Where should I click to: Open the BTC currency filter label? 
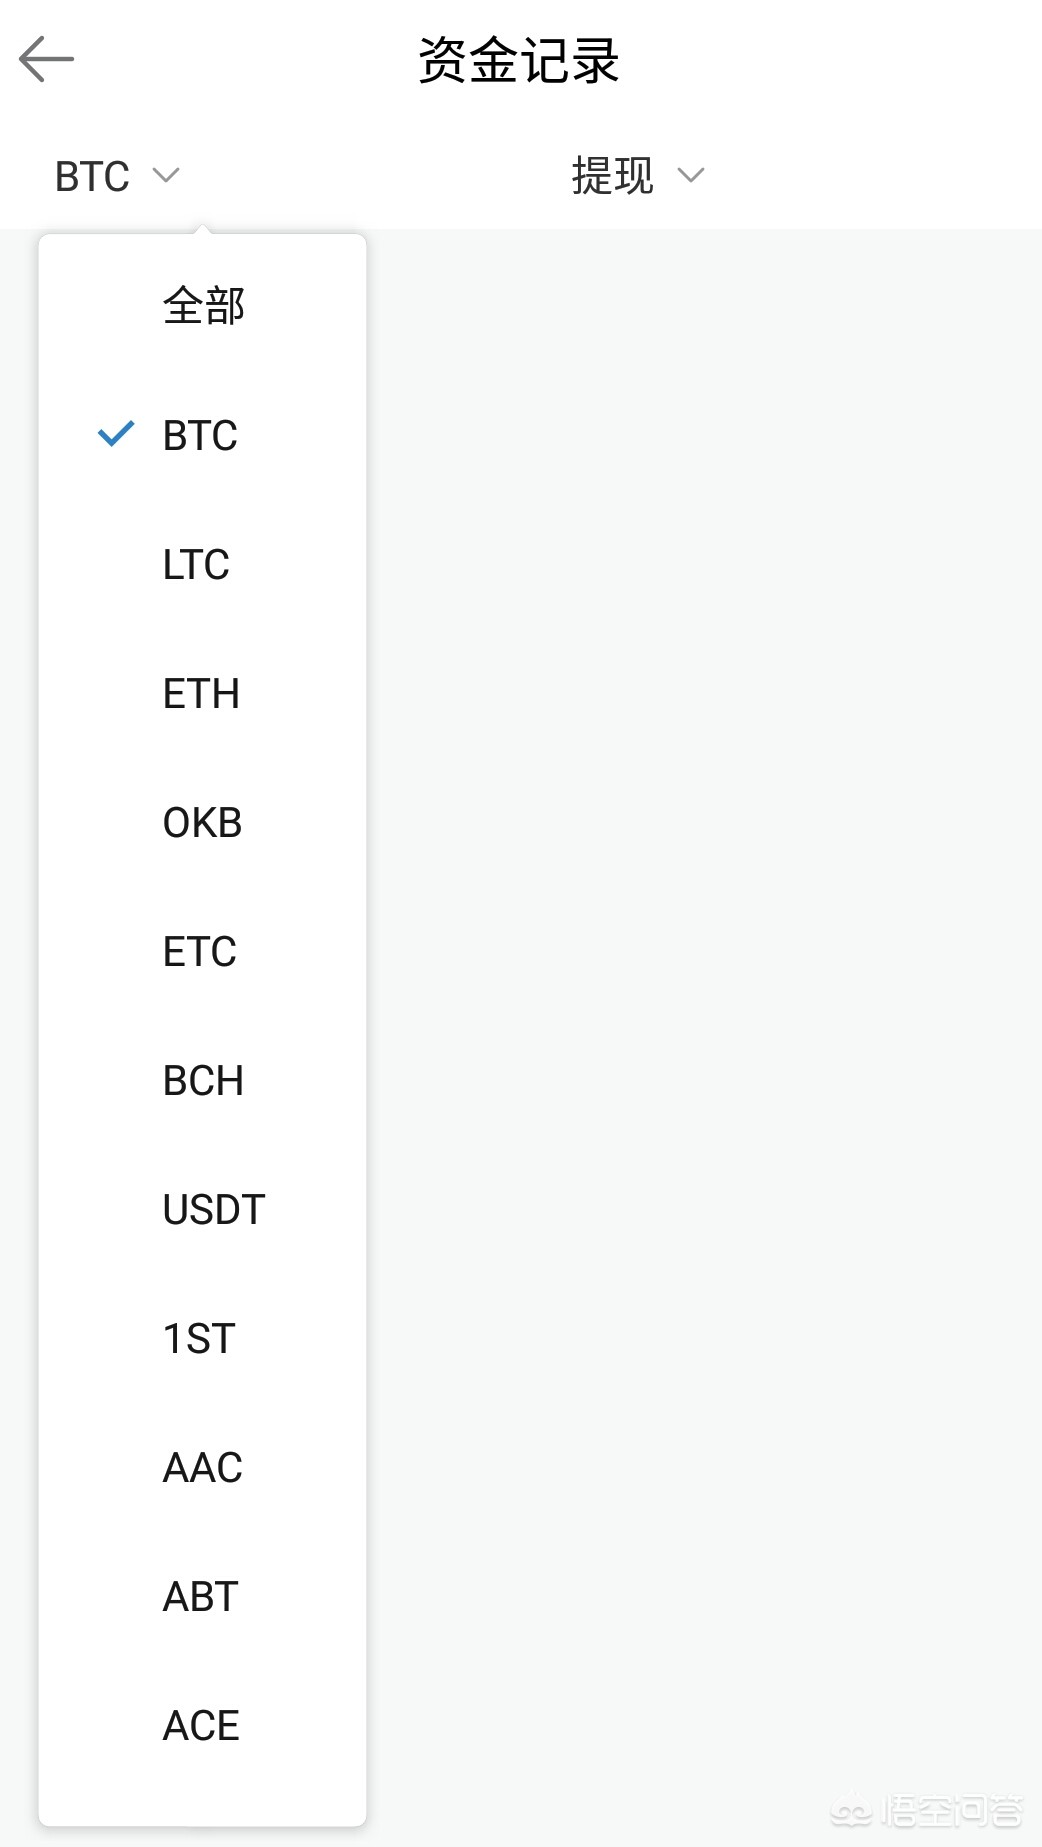[x=92, y=177]
